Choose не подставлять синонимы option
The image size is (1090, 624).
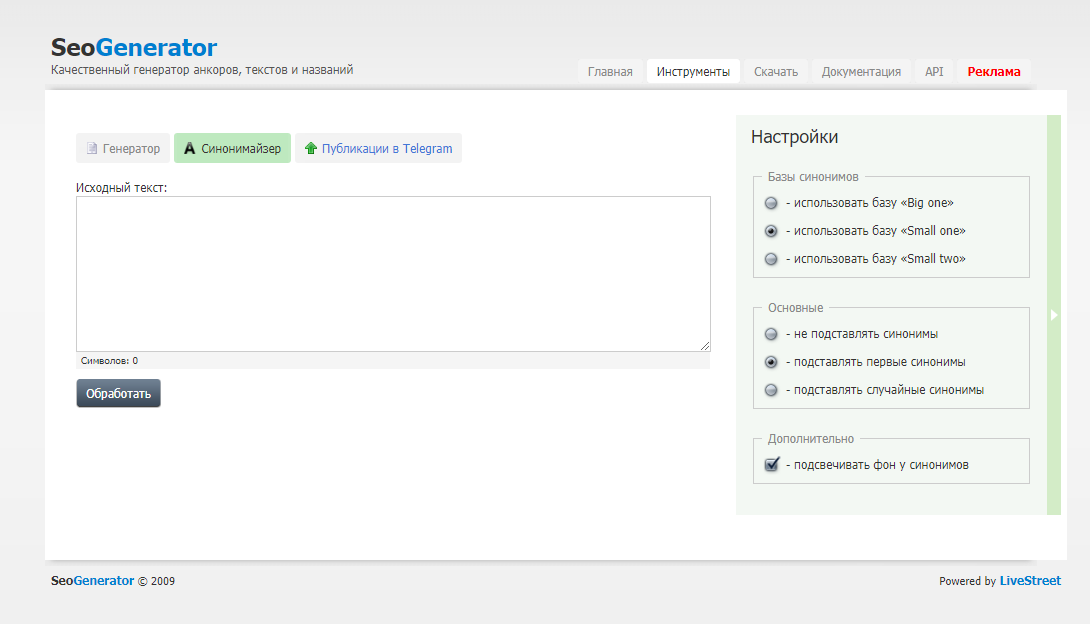(x=771, y=334)
